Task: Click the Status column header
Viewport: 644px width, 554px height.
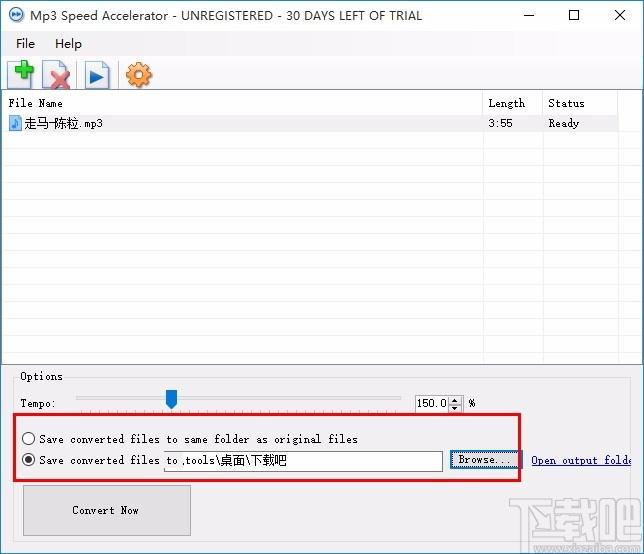Action: pos(580,103)
